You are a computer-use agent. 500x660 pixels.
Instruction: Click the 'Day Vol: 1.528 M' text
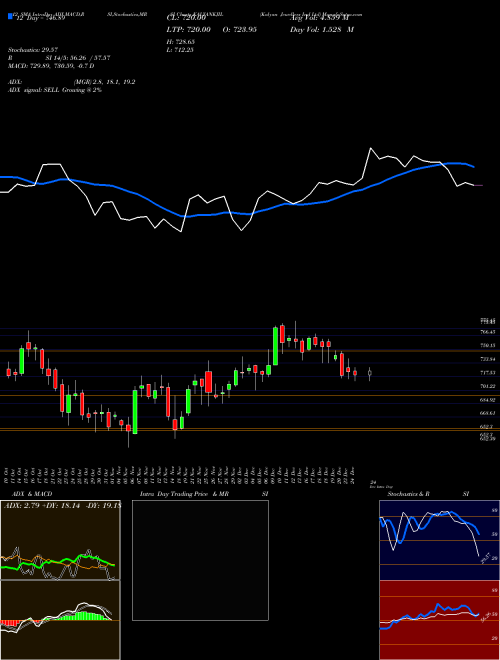coord(322,30)
